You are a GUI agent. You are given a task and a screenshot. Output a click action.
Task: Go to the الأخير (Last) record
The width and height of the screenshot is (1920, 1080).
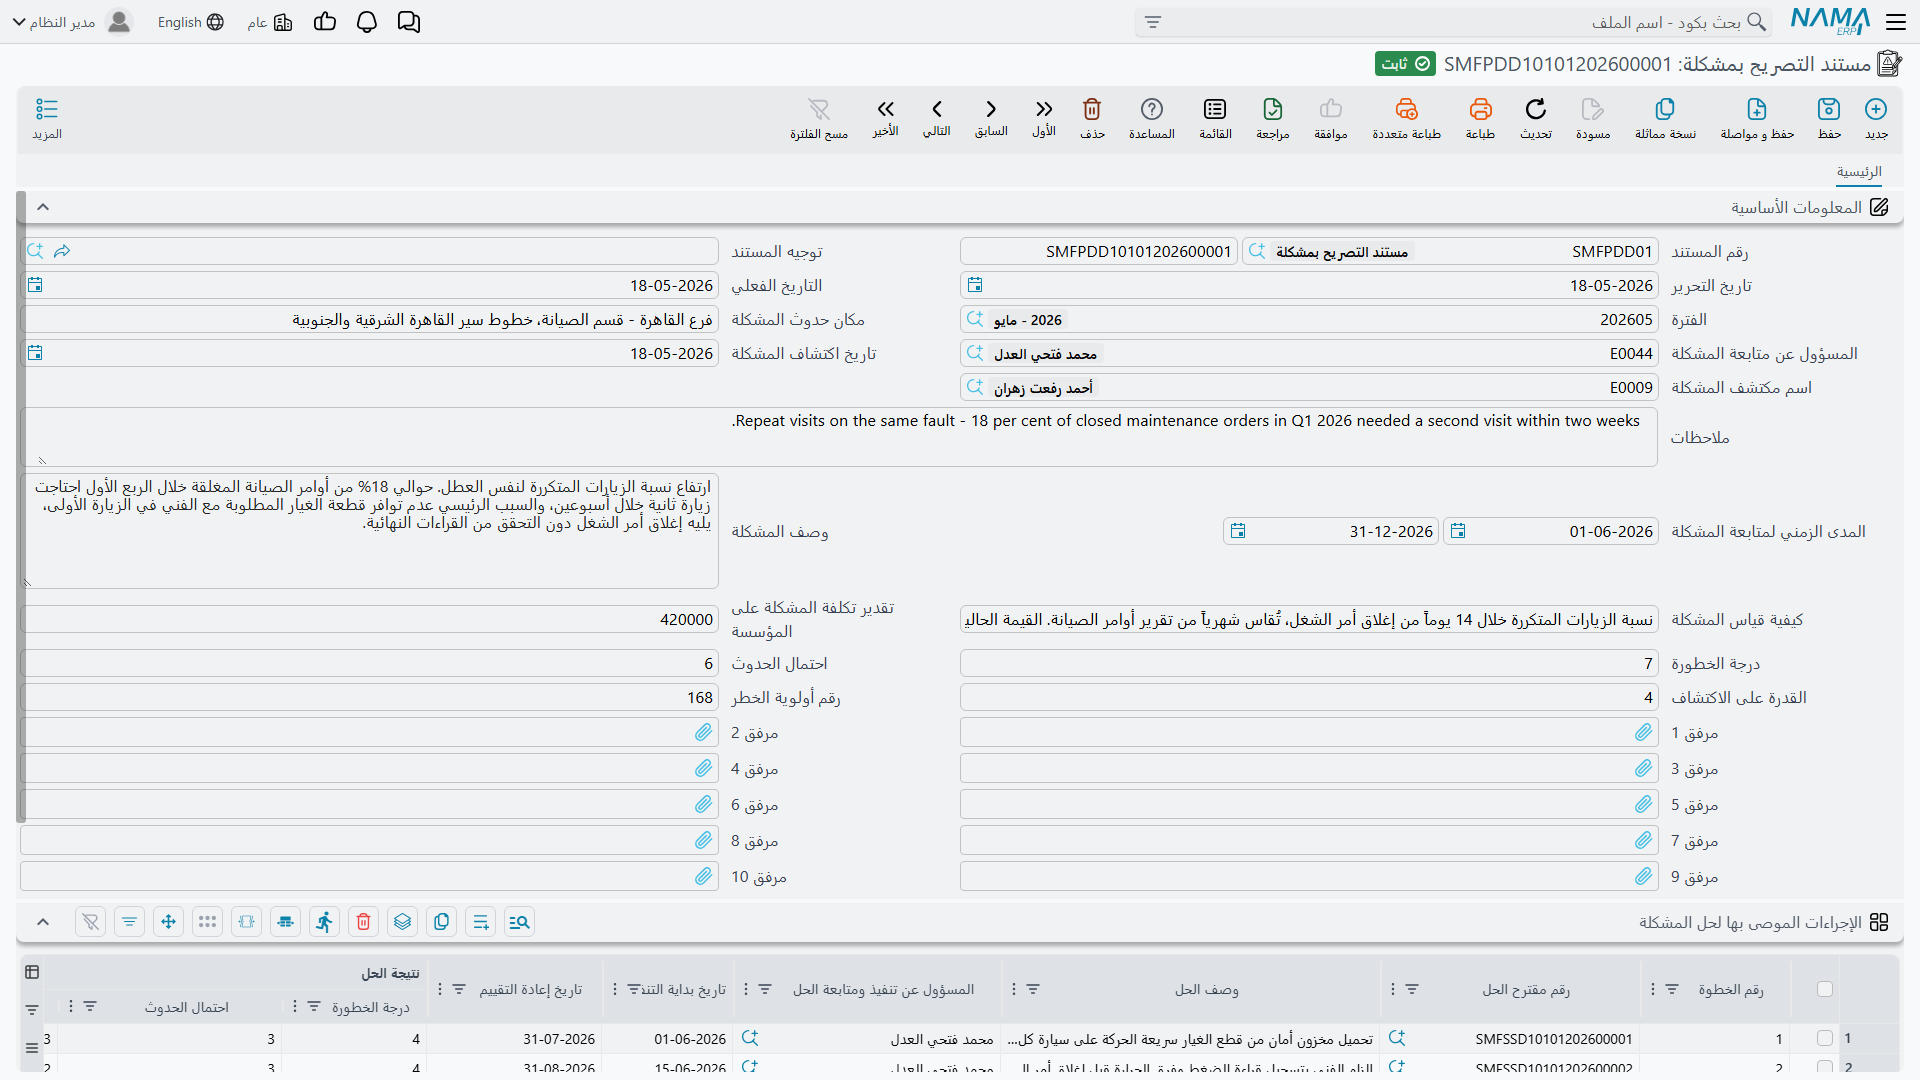[886, 109]
